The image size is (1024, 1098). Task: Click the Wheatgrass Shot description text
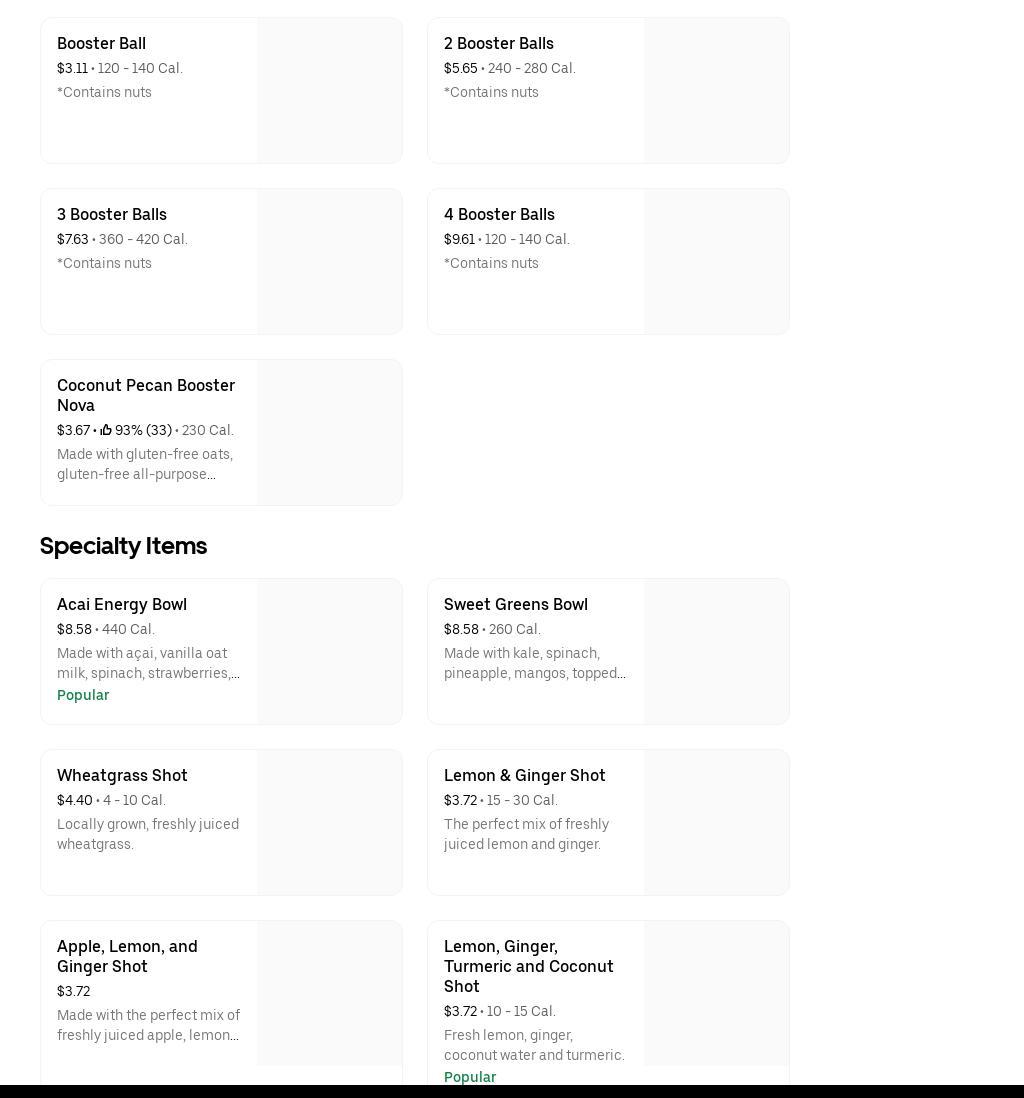[147, 834]
